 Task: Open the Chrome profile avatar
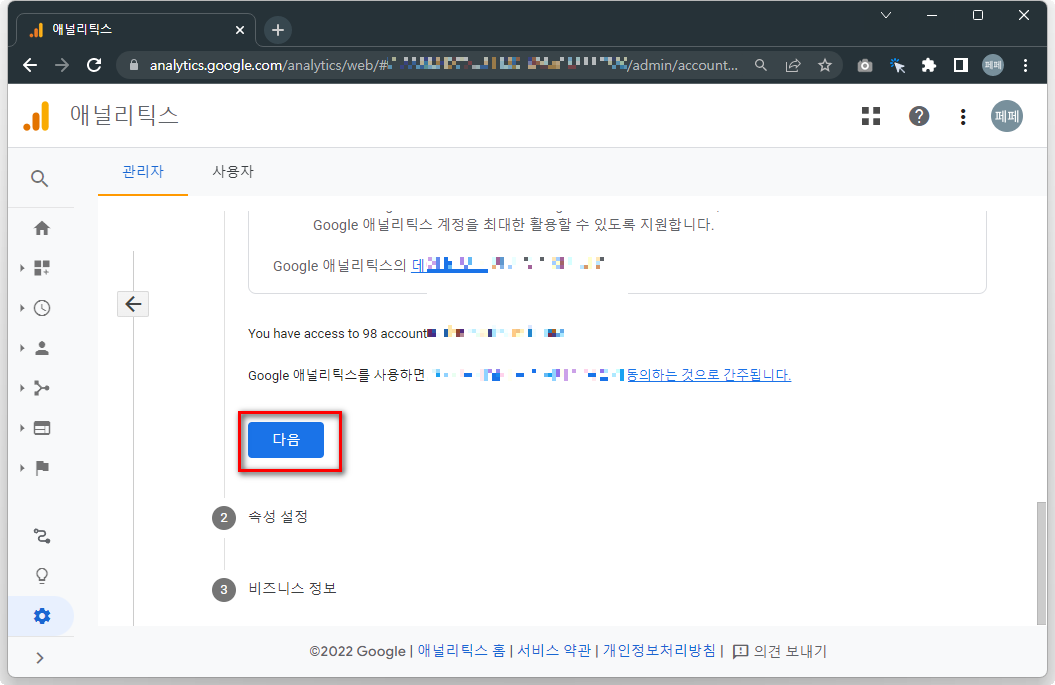(x=992, y=65)
